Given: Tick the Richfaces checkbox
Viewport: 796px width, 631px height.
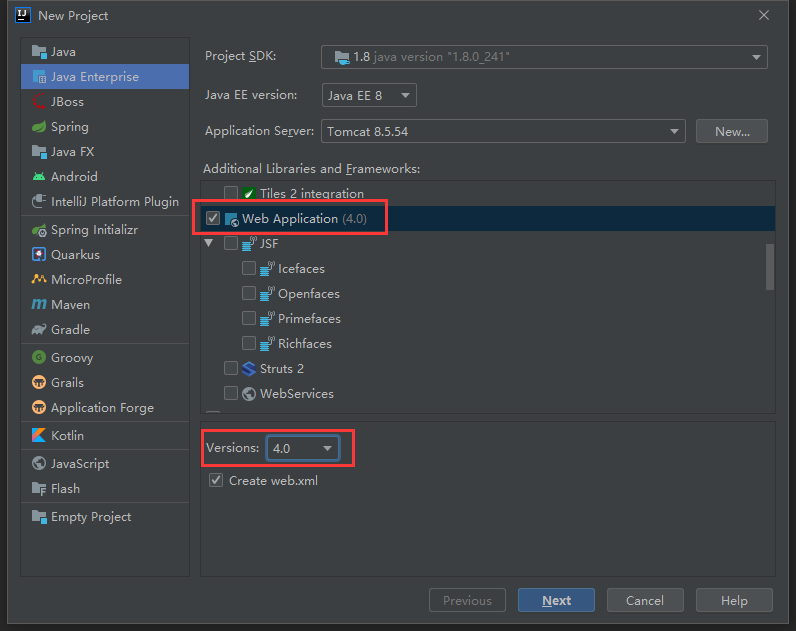Looking at the screenshot, I should [x=249, y=343].
